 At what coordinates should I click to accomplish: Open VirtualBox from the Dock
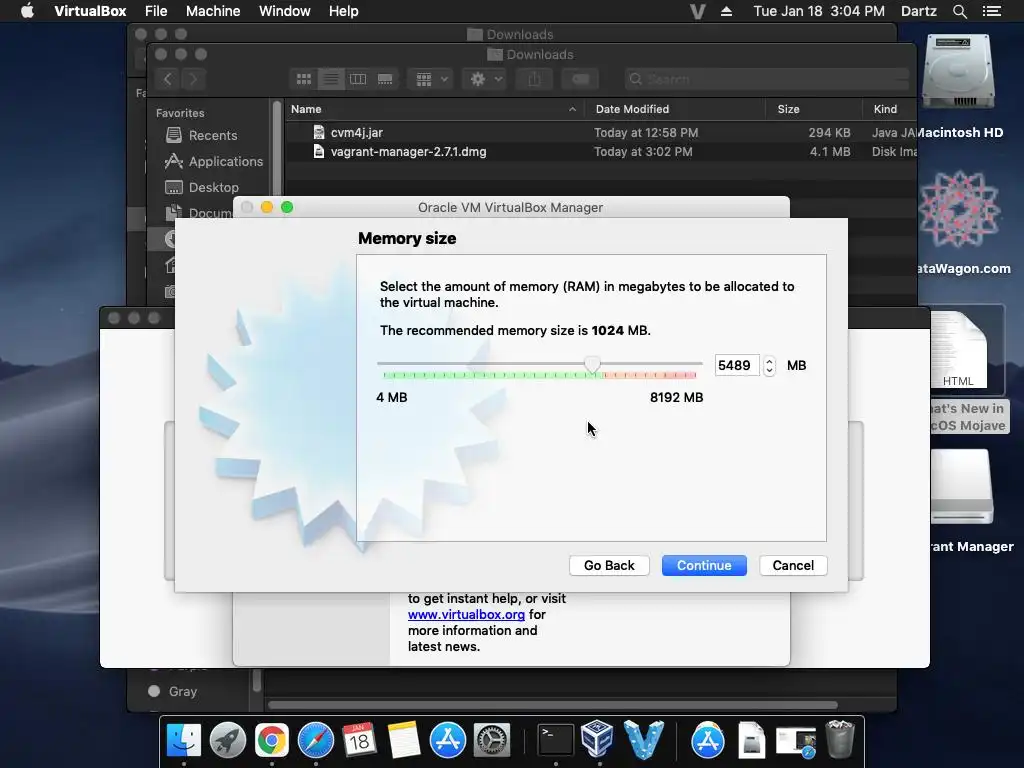coord(597,739)
